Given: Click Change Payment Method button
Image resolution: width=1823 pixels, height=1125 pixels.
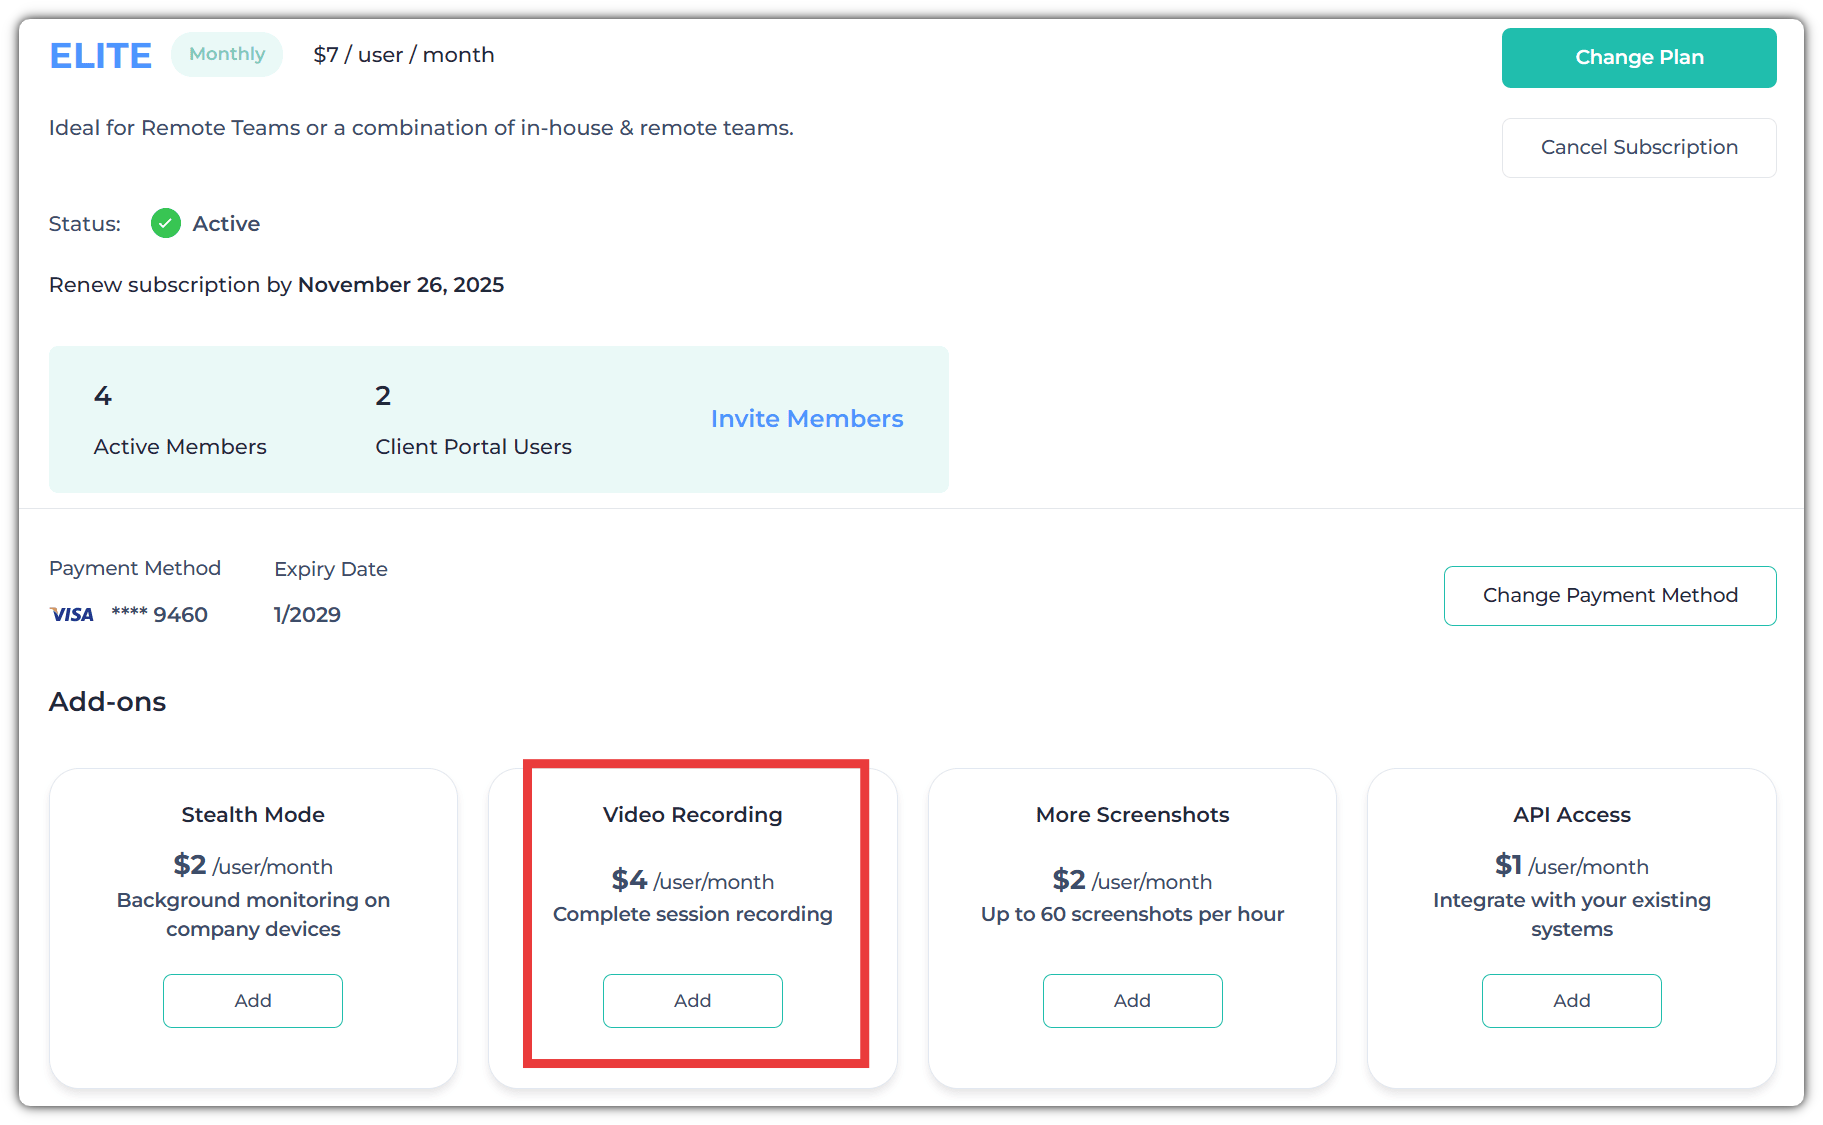Looking at the screenshot, I should pyautogui.click(x=1609, y=596).
